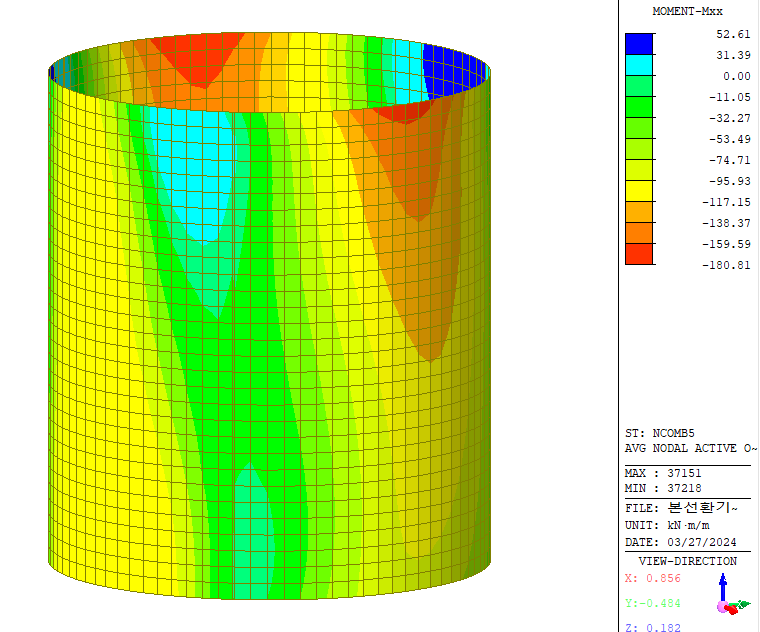Click the legend value -74.71
Viewport: 760px width, 632px height.
click(x=730, y=160)
